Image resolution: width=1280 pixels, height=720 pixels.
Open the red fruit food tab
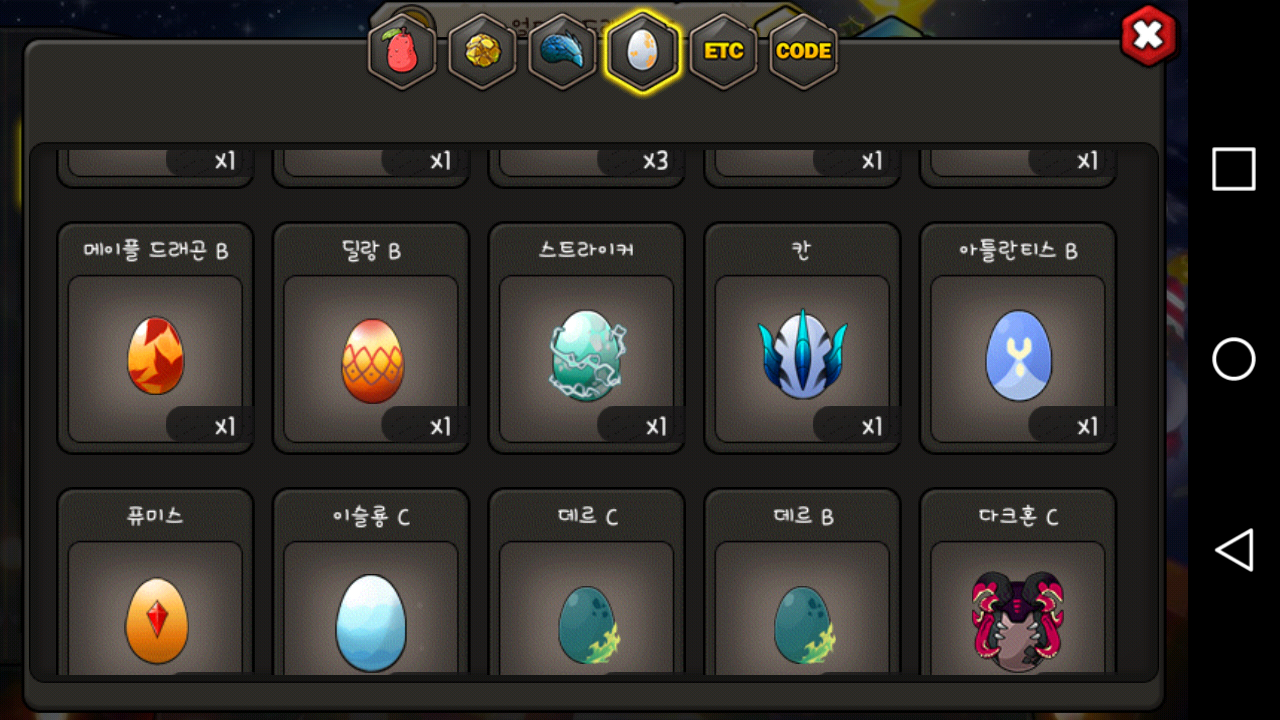coord(402,52)
